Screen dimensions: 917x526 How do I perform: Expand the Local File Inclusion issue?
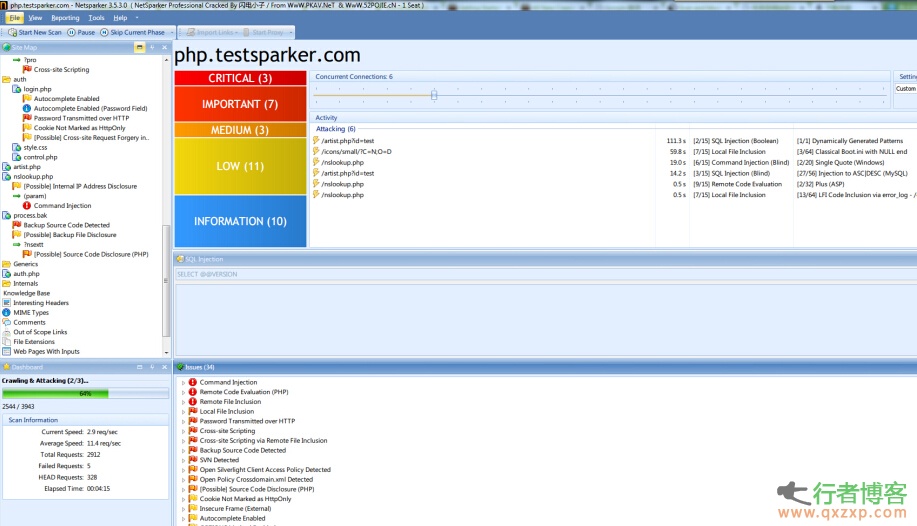(183, 412)
